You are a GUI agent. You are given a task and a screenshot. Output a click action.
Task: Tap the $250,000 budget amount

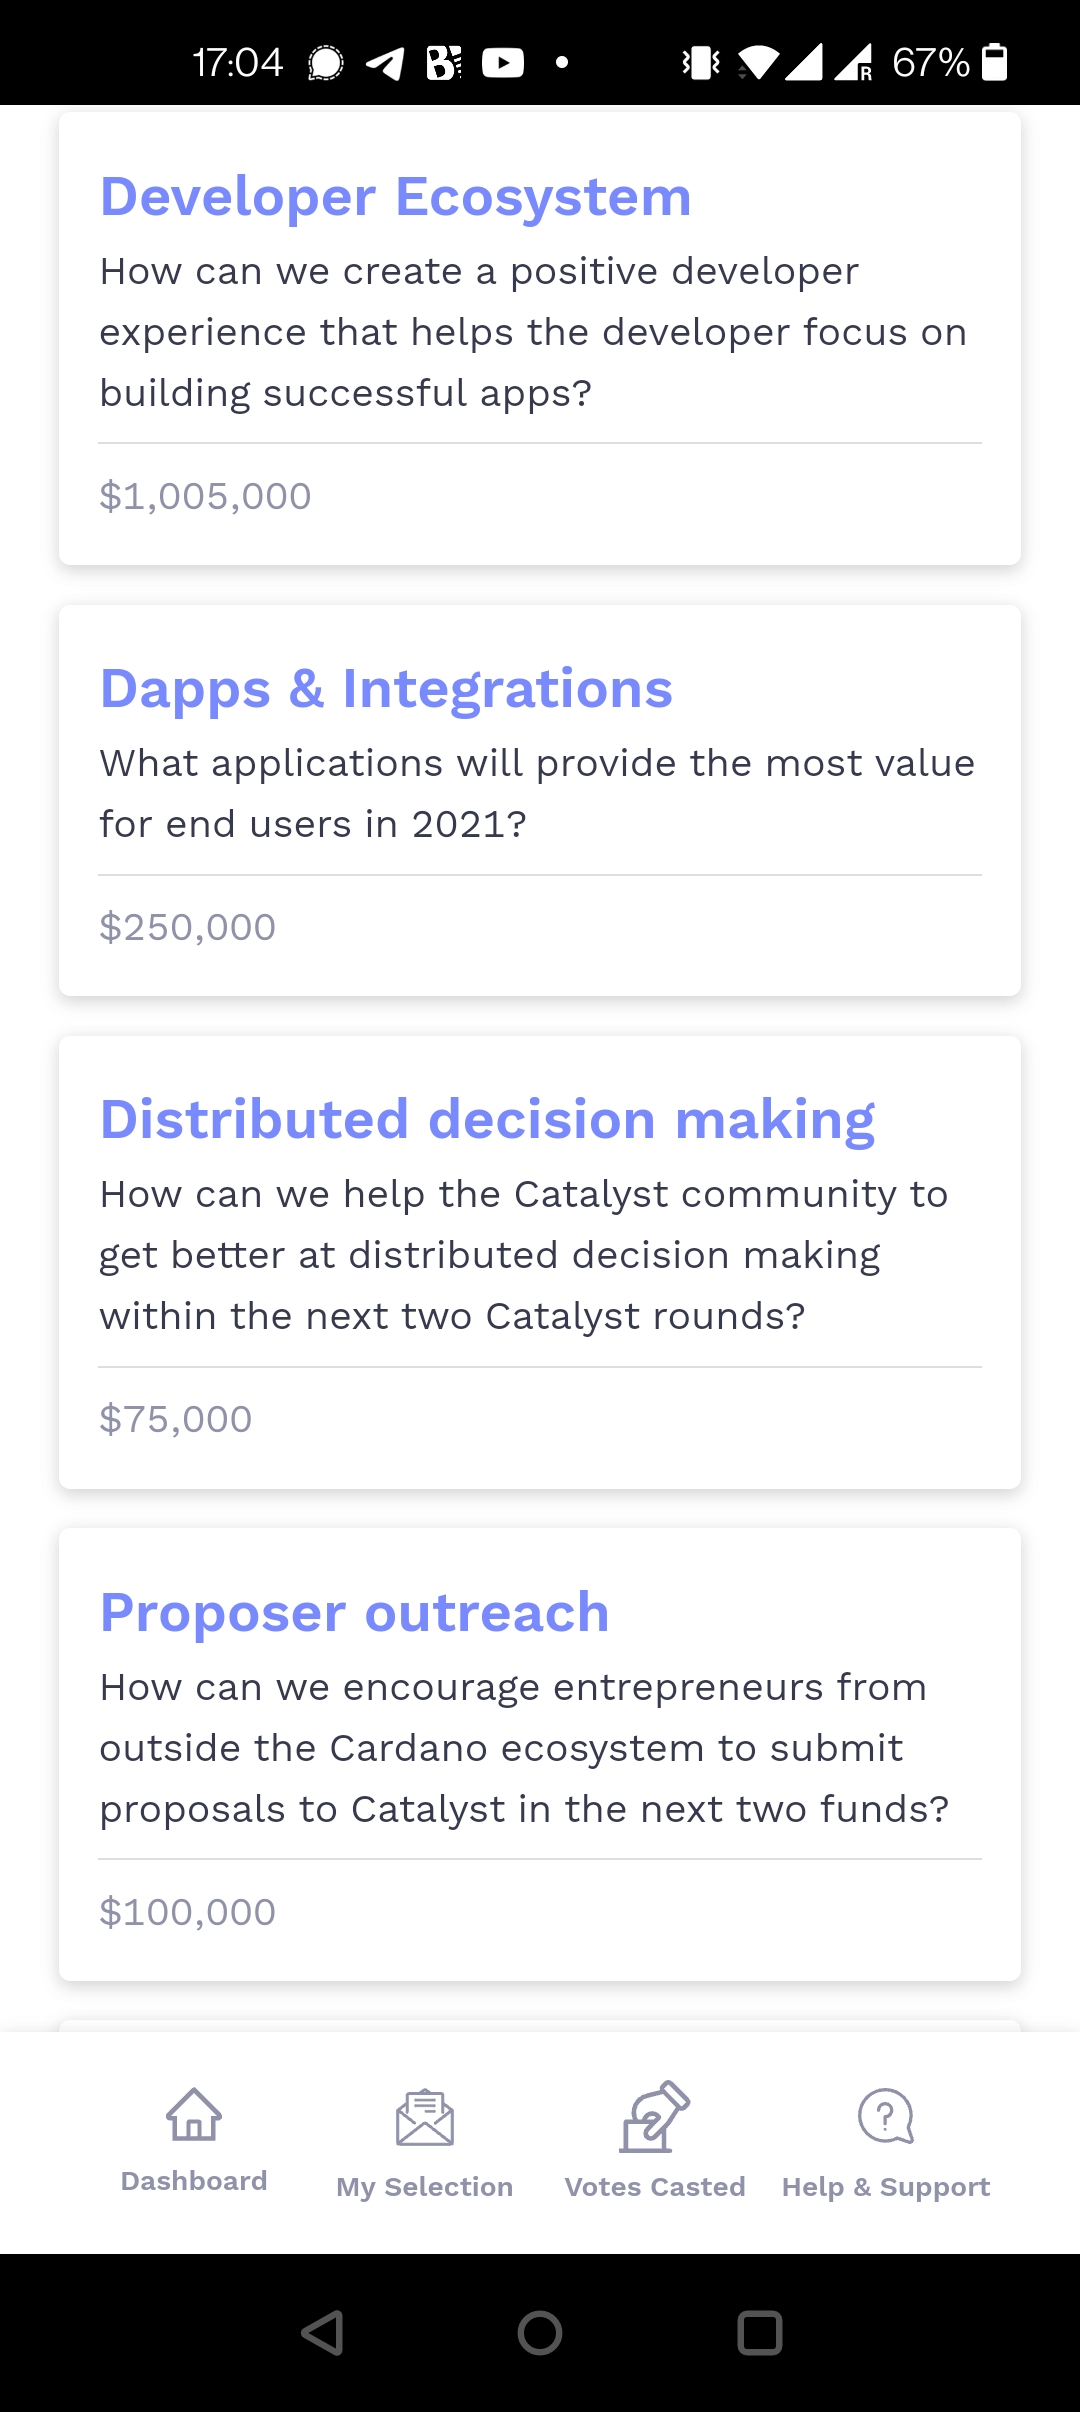click(x=188, y=927)
